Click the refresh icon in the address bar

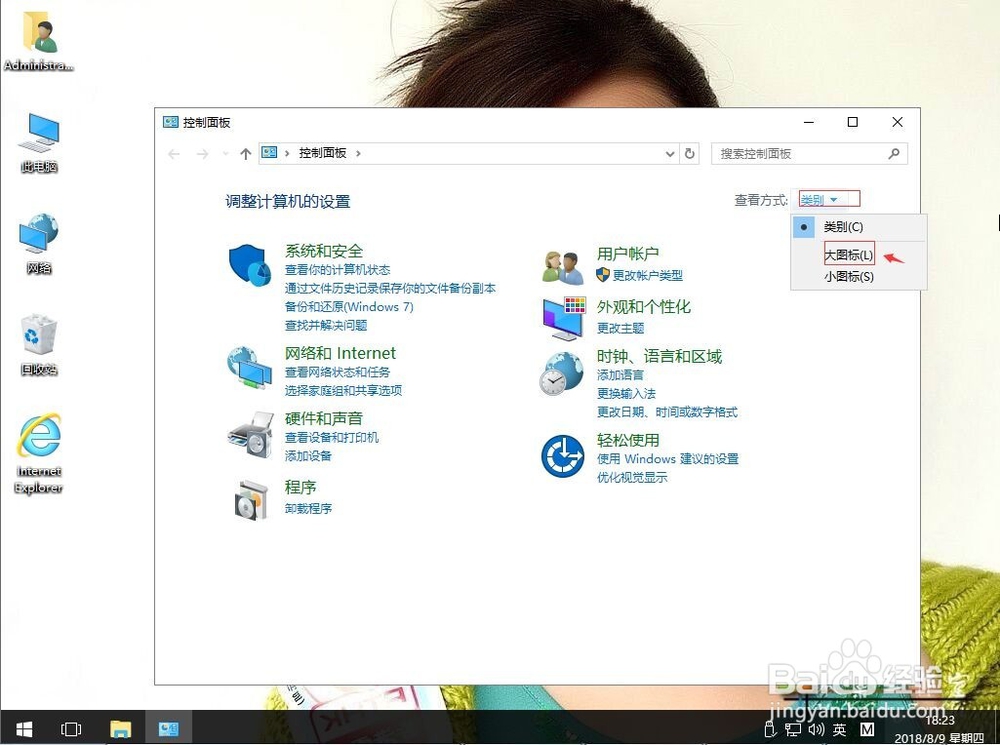(x=690, y=153)
